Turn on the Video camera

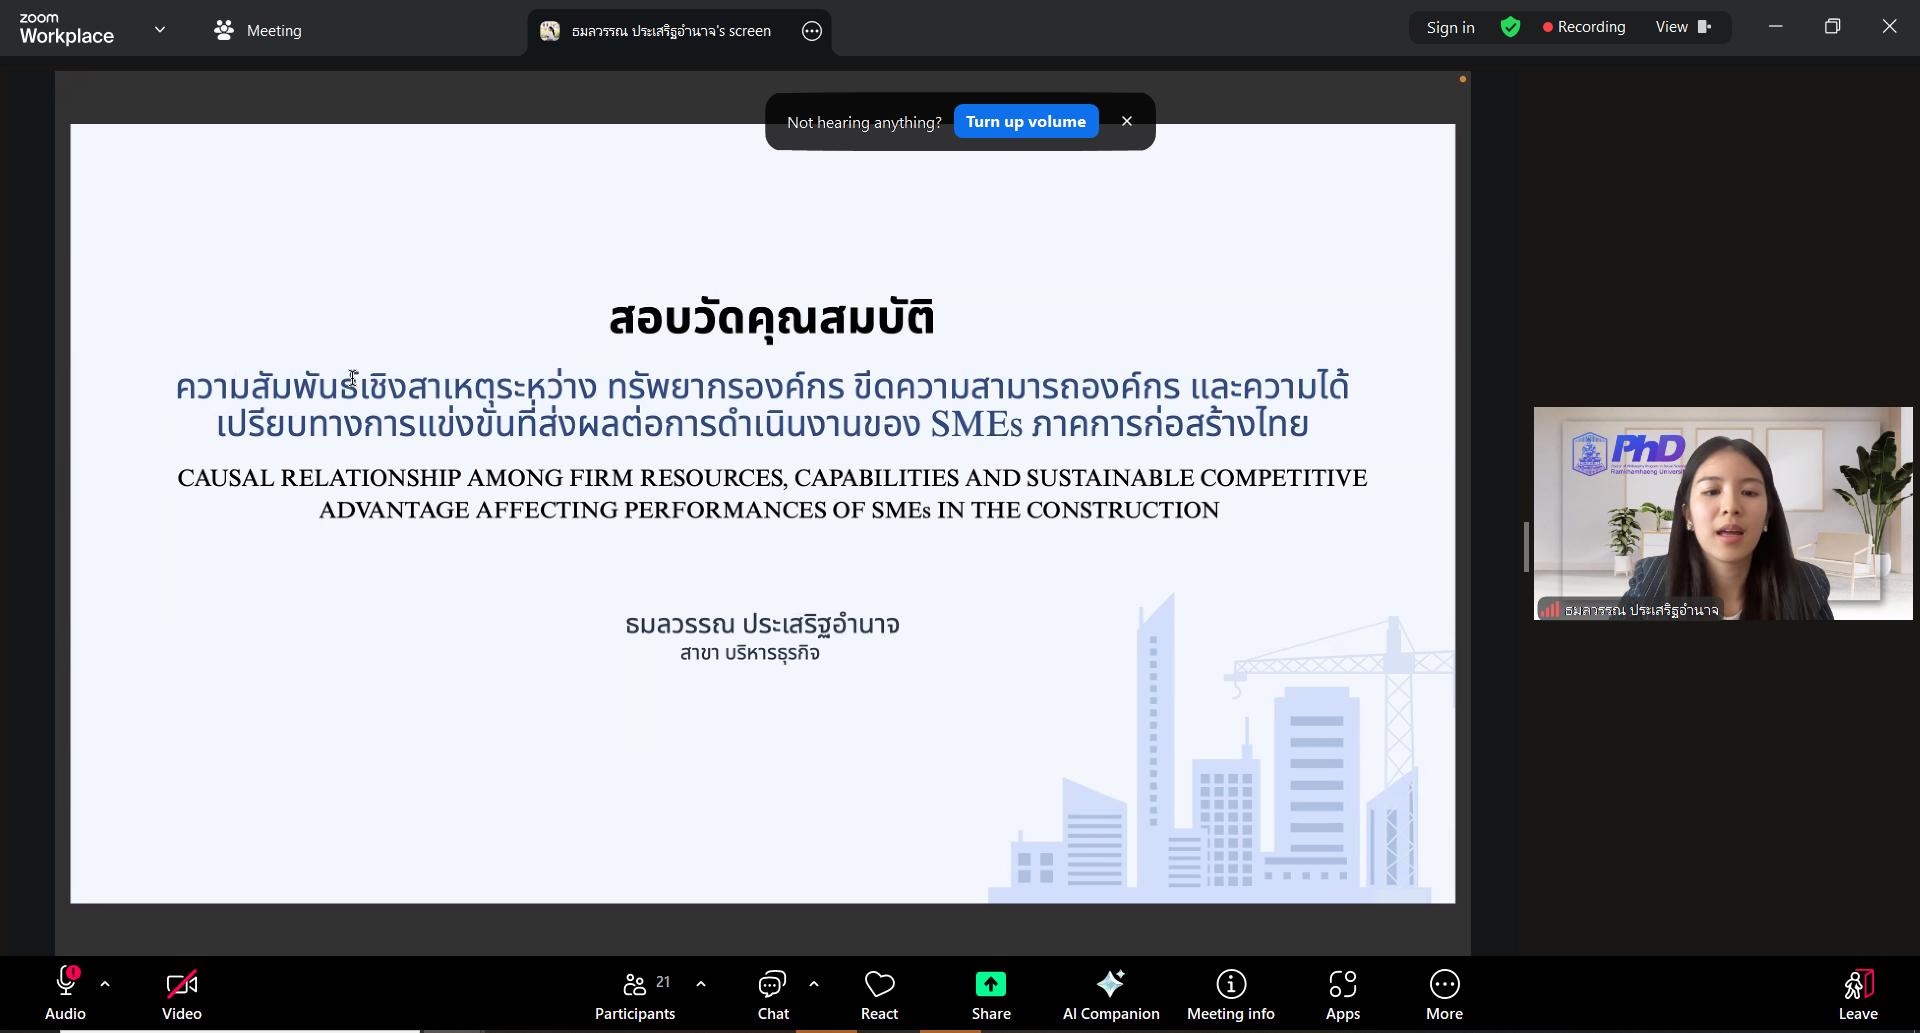[182, 995]
